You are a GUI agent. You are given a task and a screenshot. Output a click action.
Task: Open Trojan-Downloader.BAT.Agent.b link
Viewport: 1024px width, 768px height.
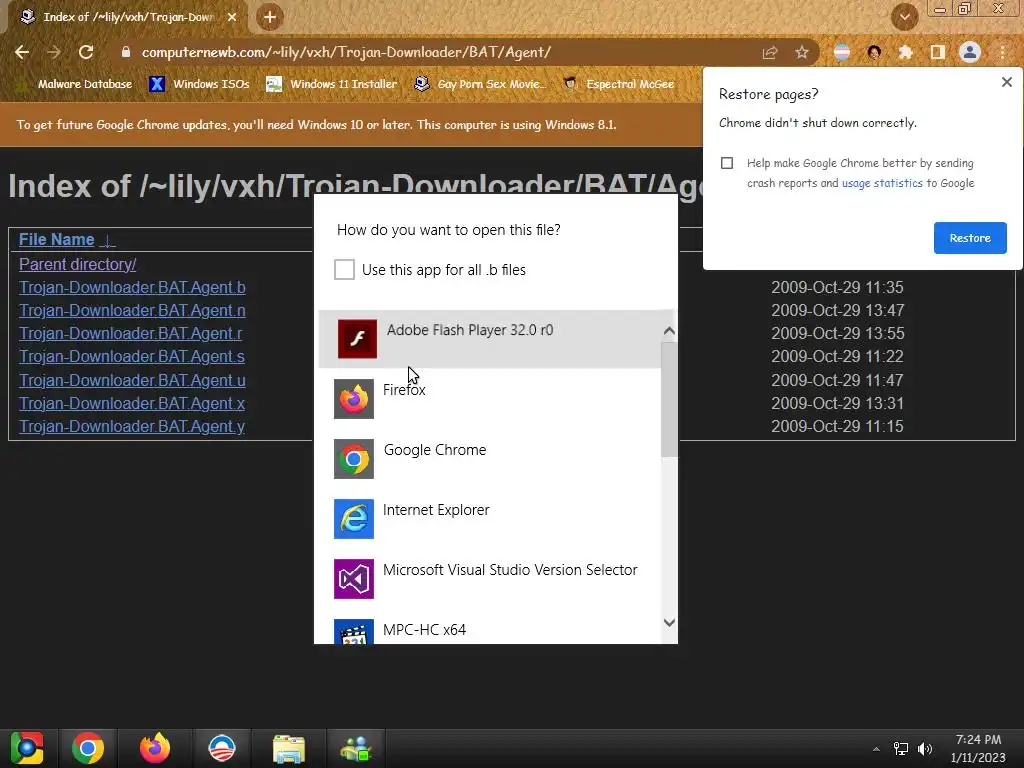[132, 287]
